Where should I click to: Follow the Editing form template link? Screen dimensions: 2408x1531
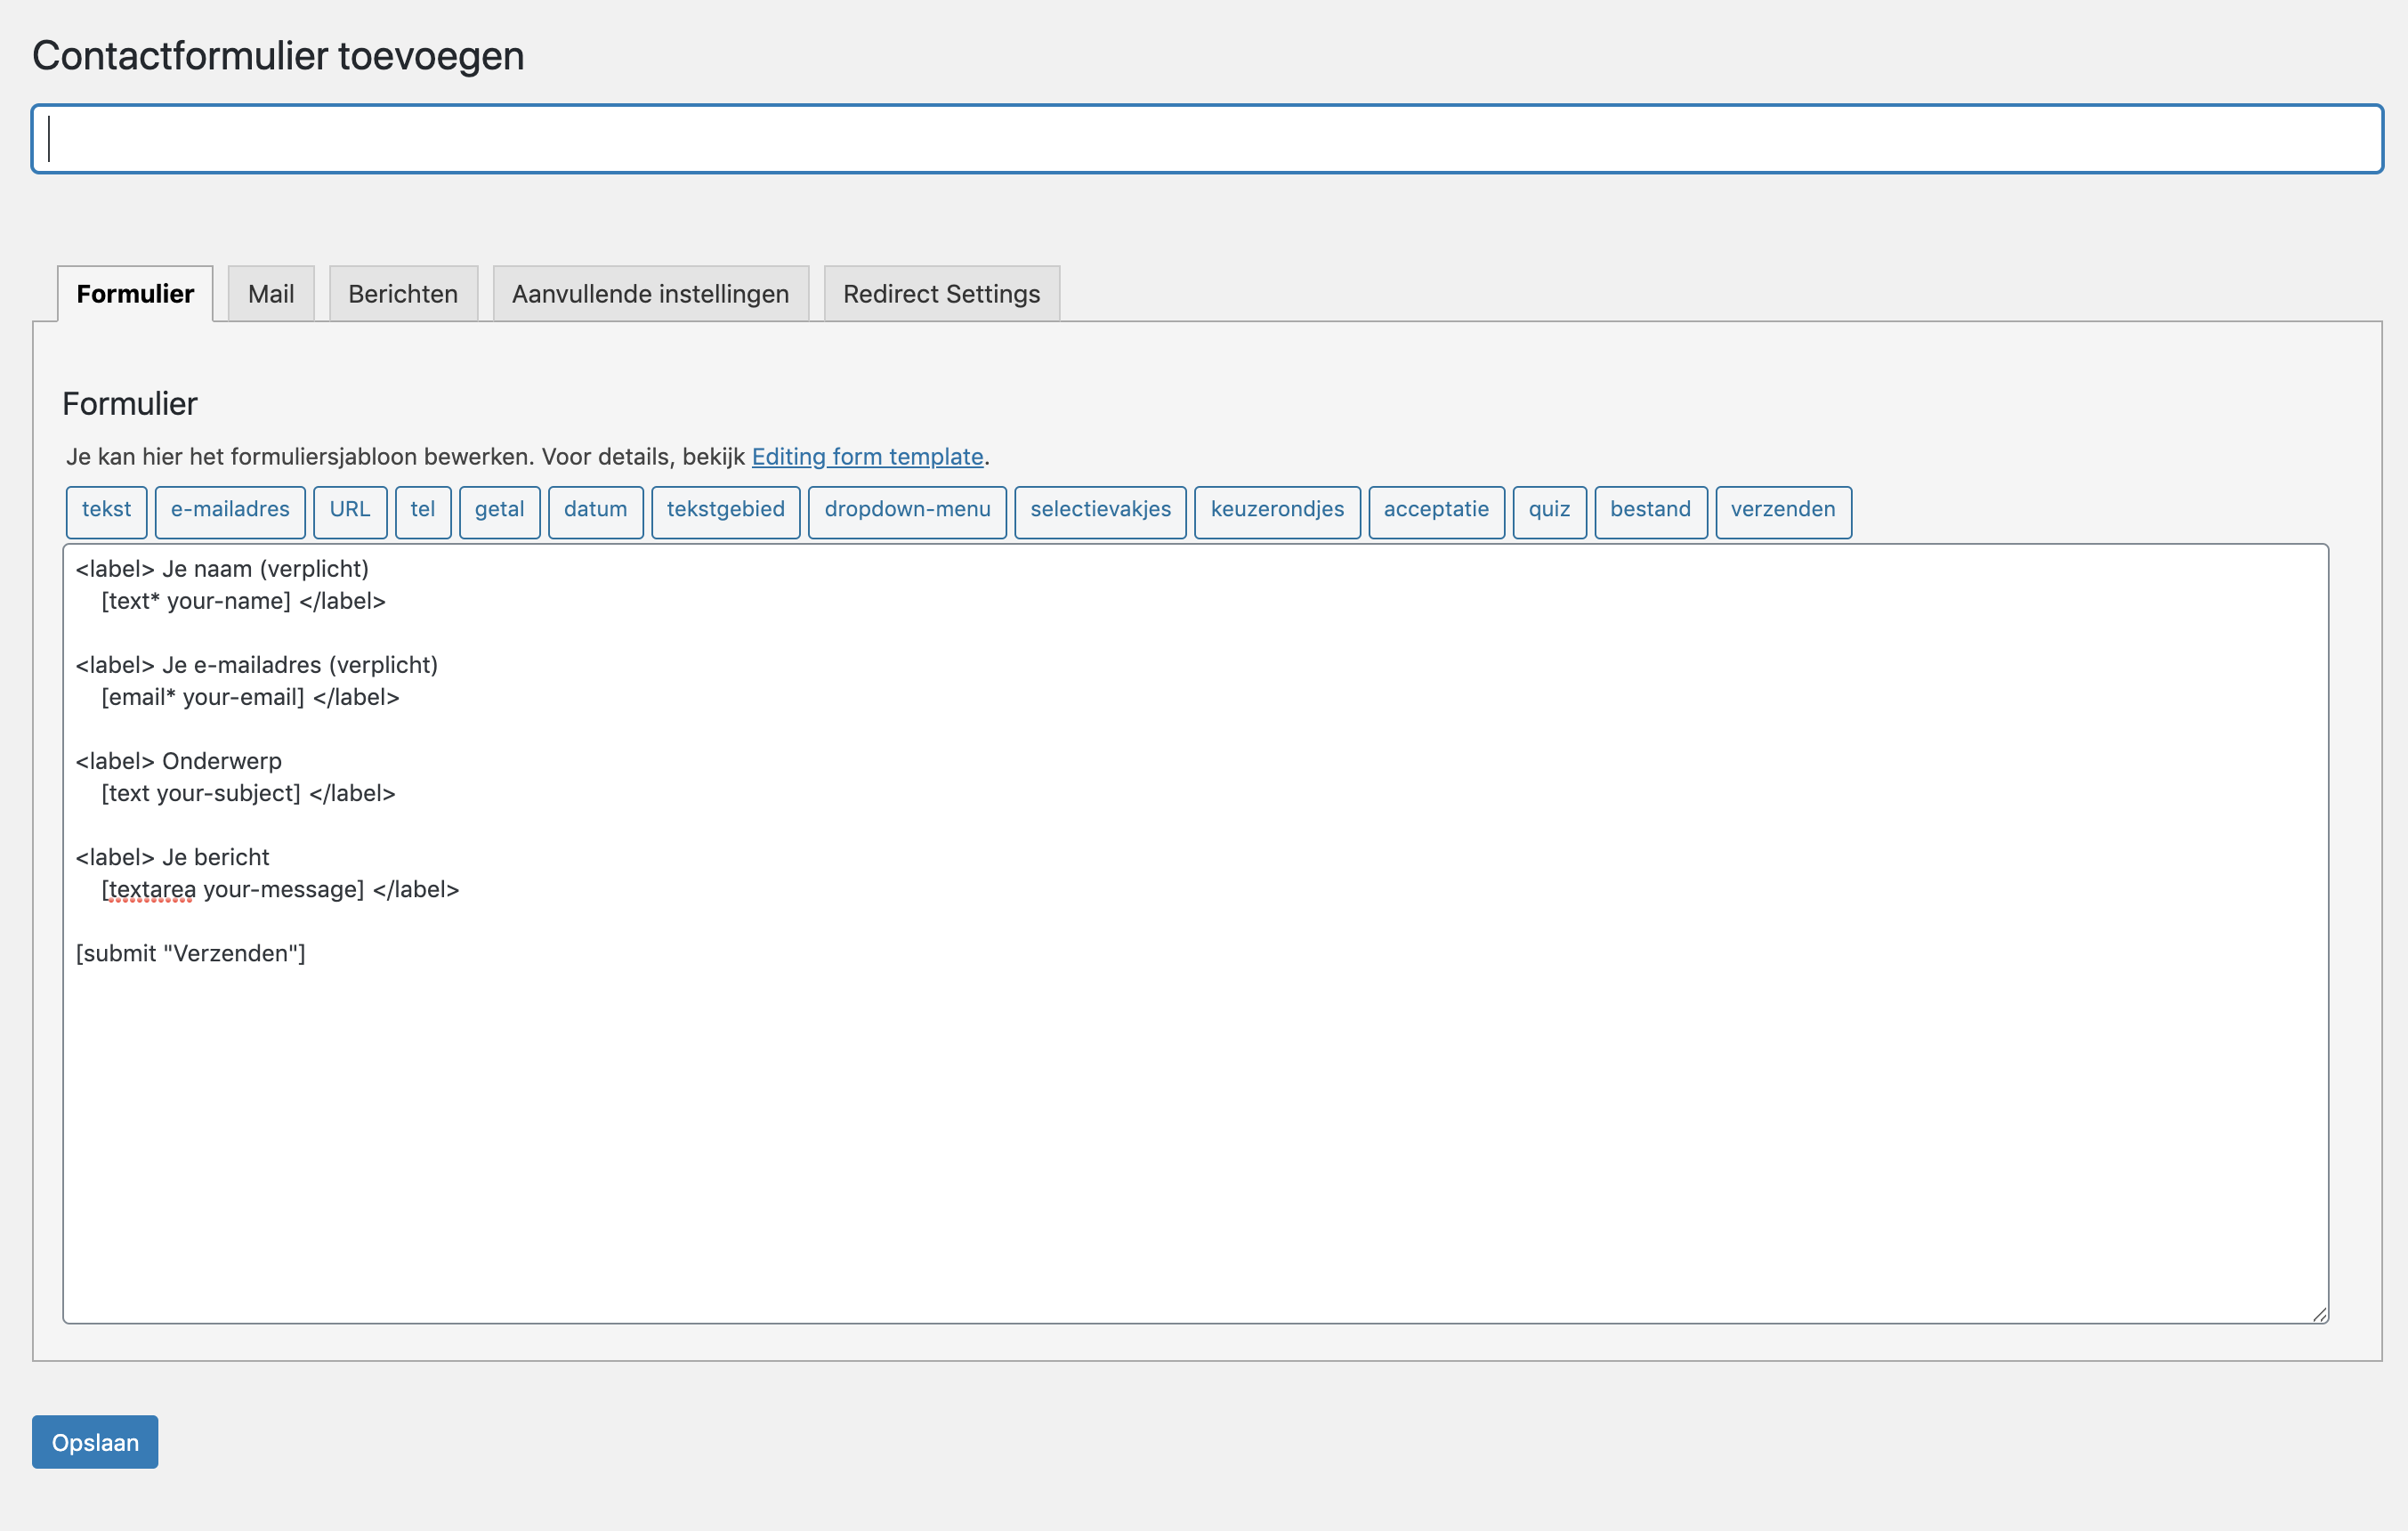(x=868, y=457)
